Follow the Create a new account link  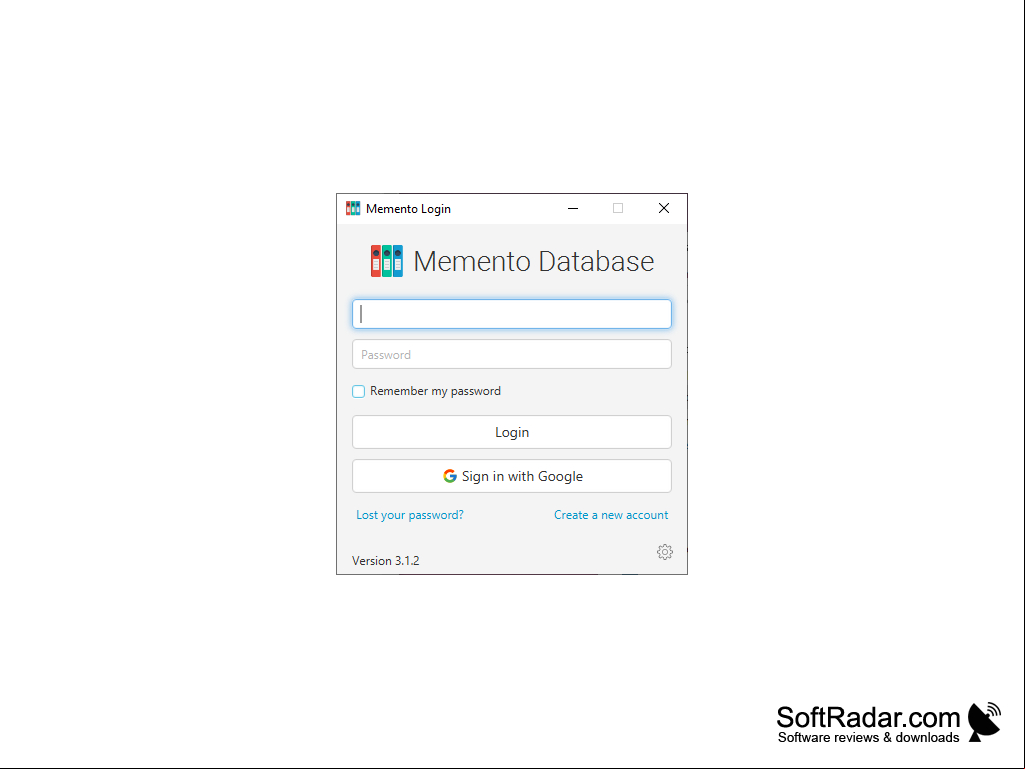coord(611,515)
